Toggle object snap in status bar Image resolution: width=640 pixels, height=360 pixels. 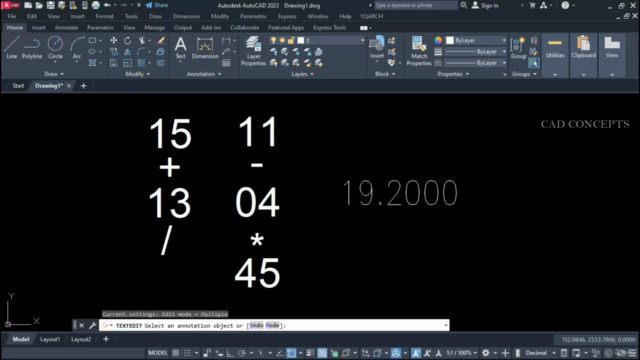click(x=291, y=353)
